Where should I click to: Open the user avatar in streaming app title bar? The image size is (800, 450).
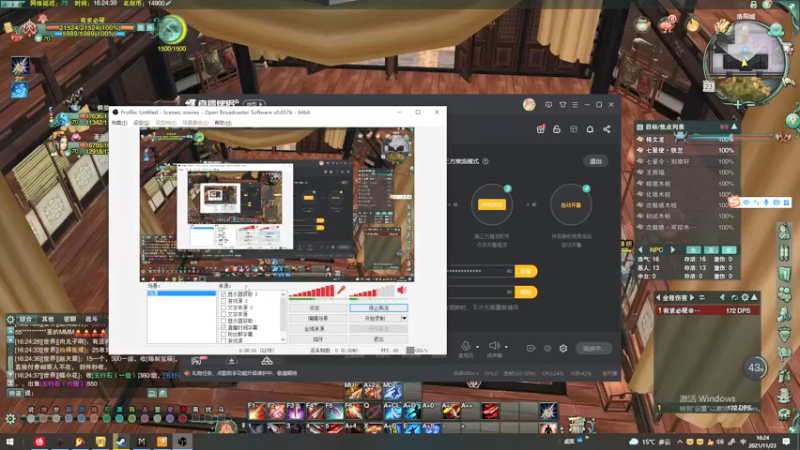529,105
